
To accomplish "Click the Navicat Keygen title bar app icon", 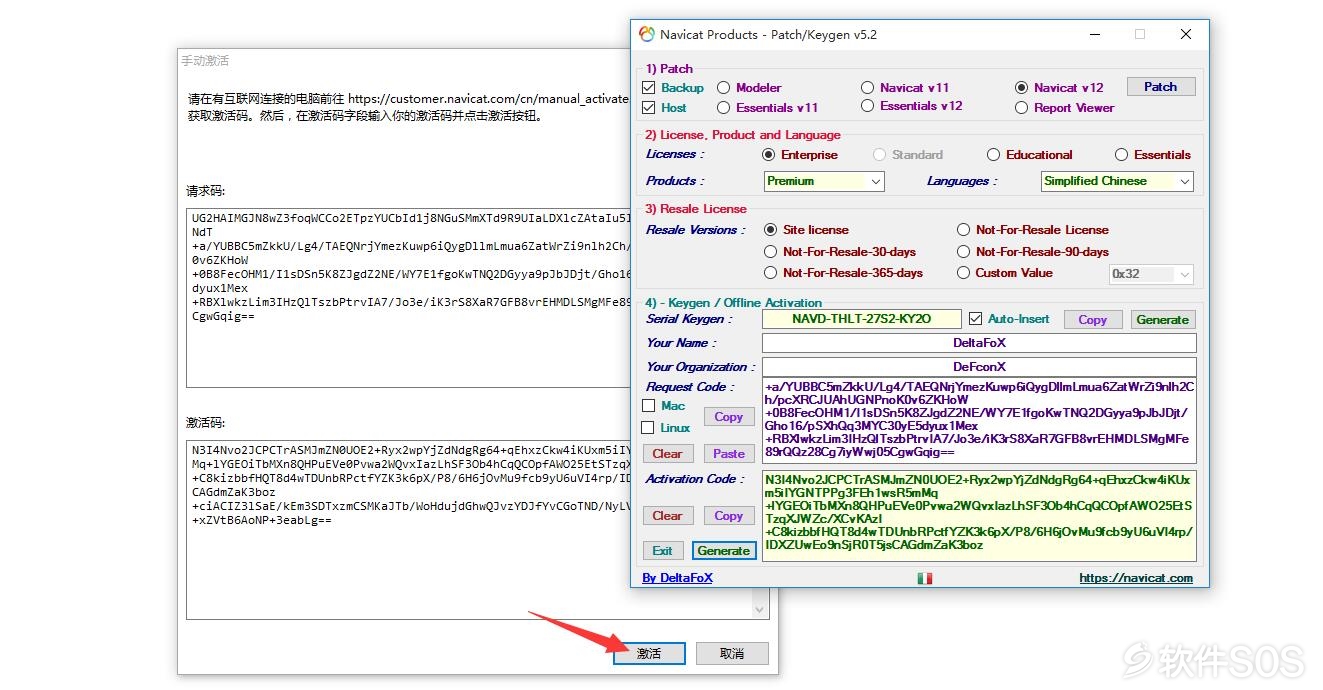I will point(647,34).
